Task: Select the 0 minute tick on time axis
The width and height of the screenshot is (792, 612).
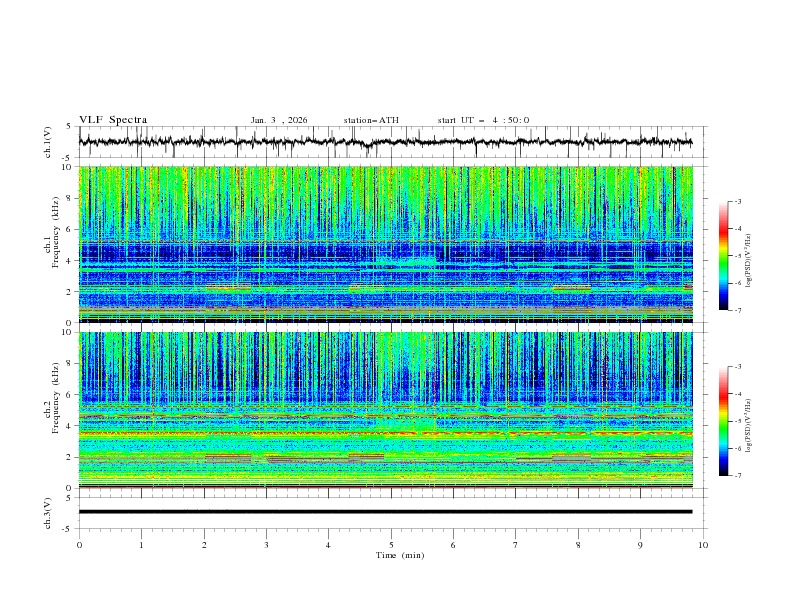Action: pyautogui.click(x=79, y=544)
